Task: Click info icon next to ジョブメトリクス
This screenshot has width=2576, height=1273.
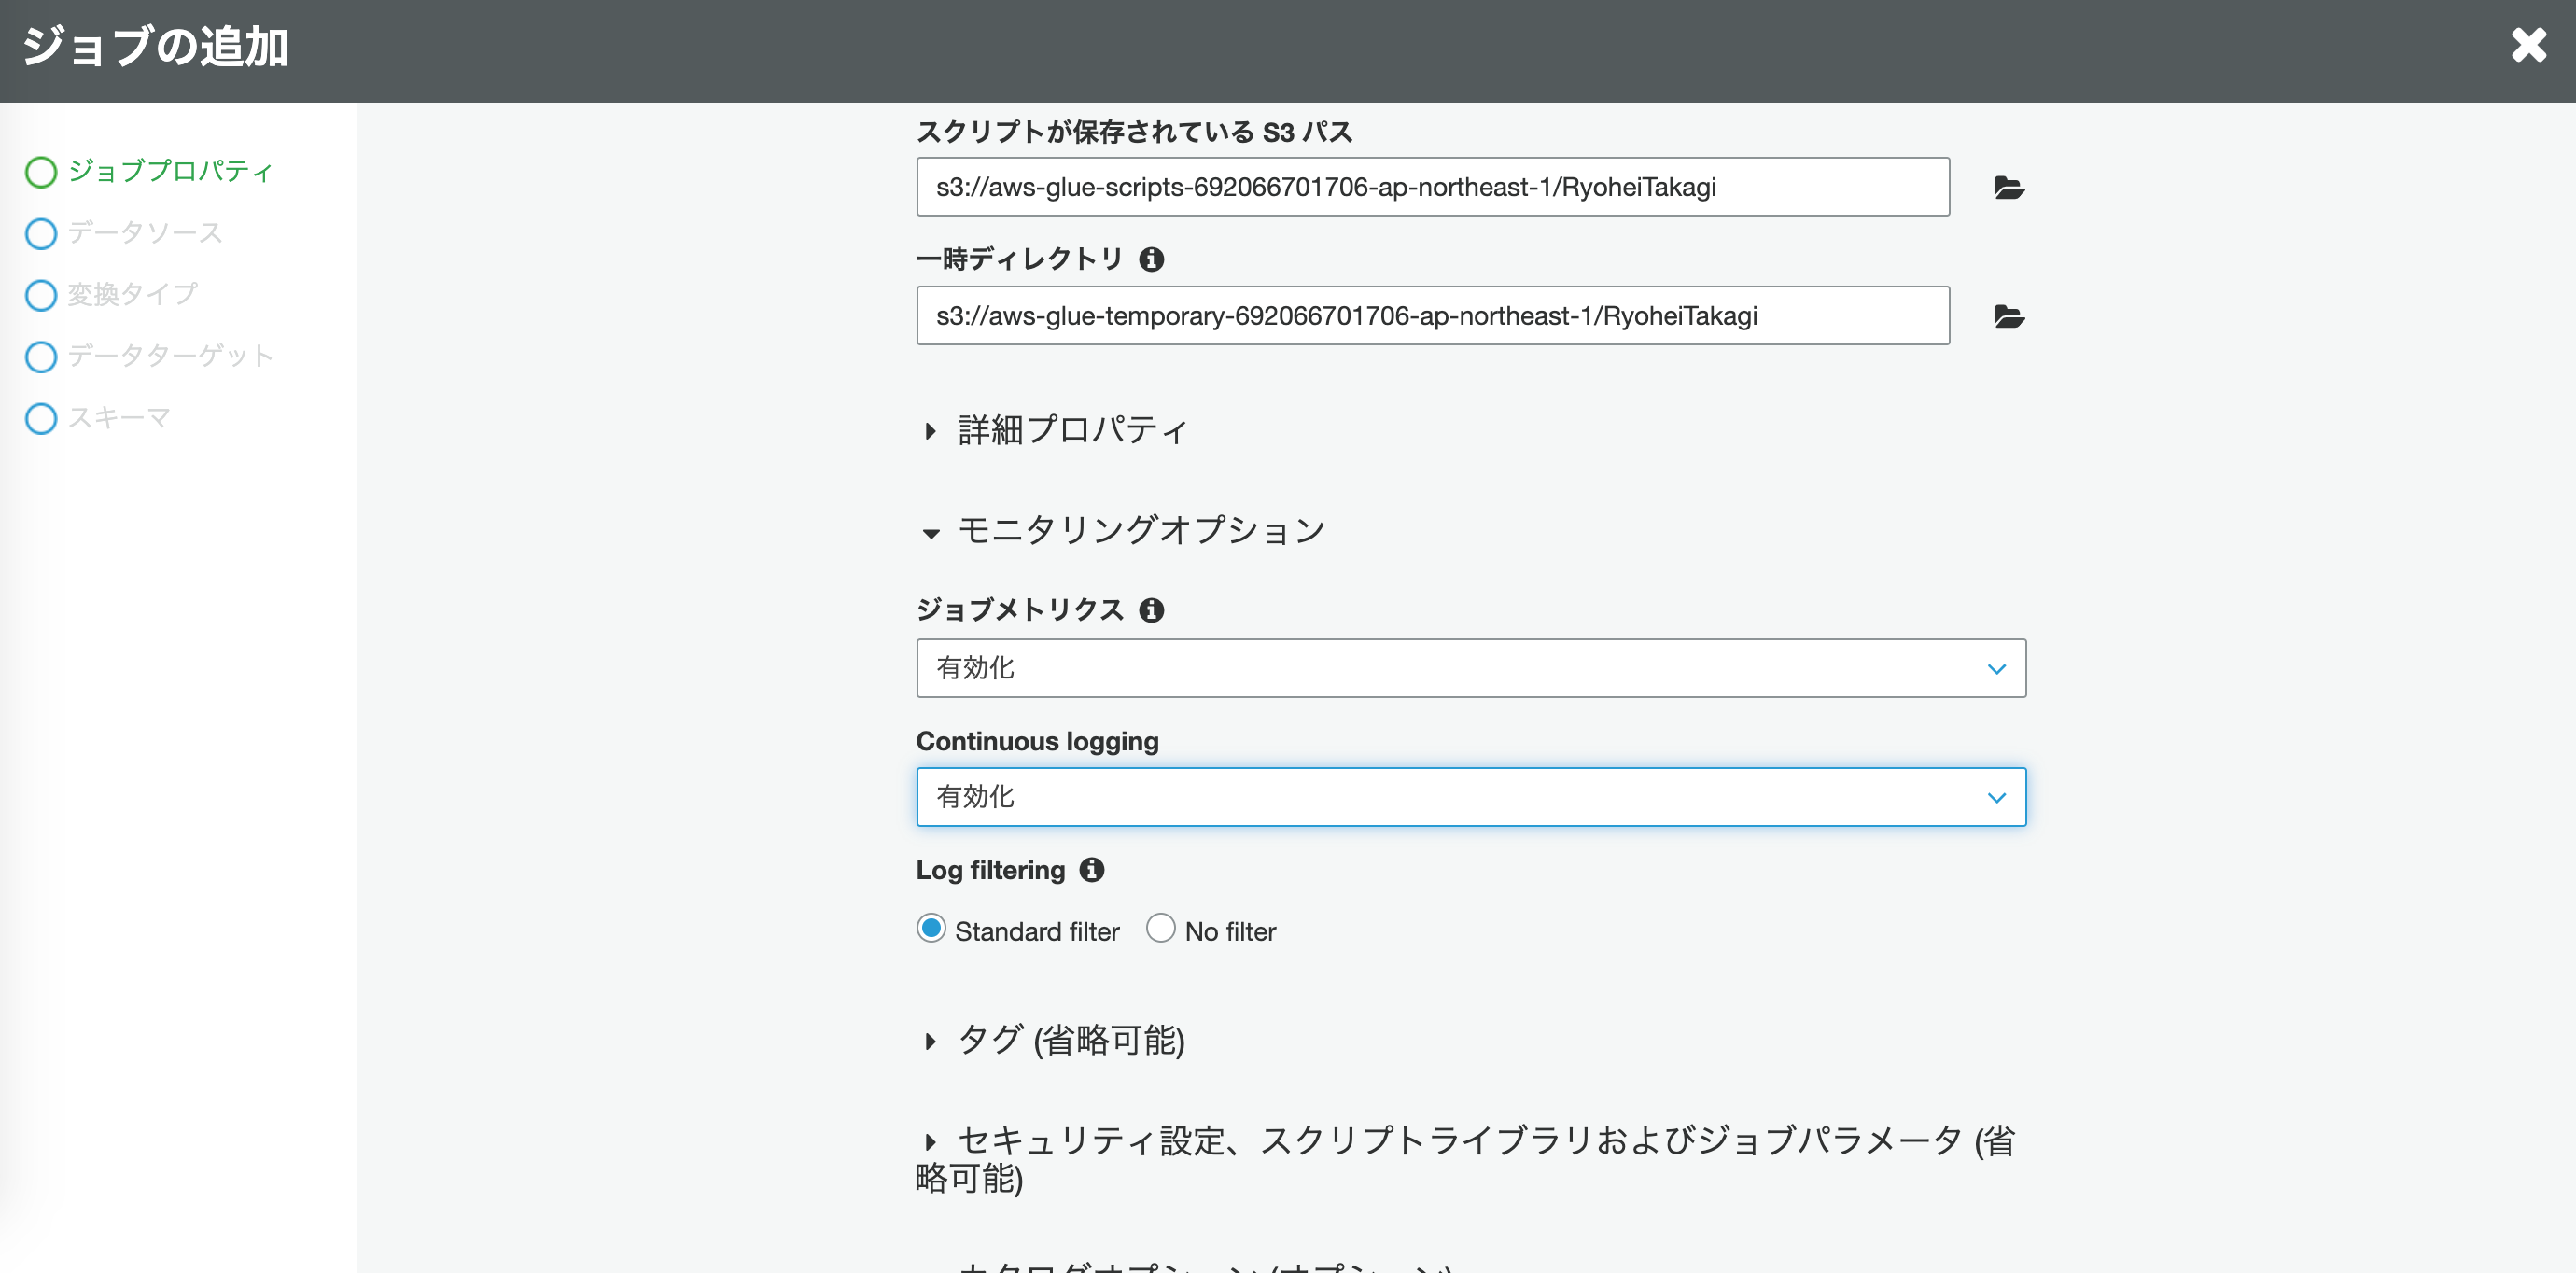Action: click(1151, 610)
